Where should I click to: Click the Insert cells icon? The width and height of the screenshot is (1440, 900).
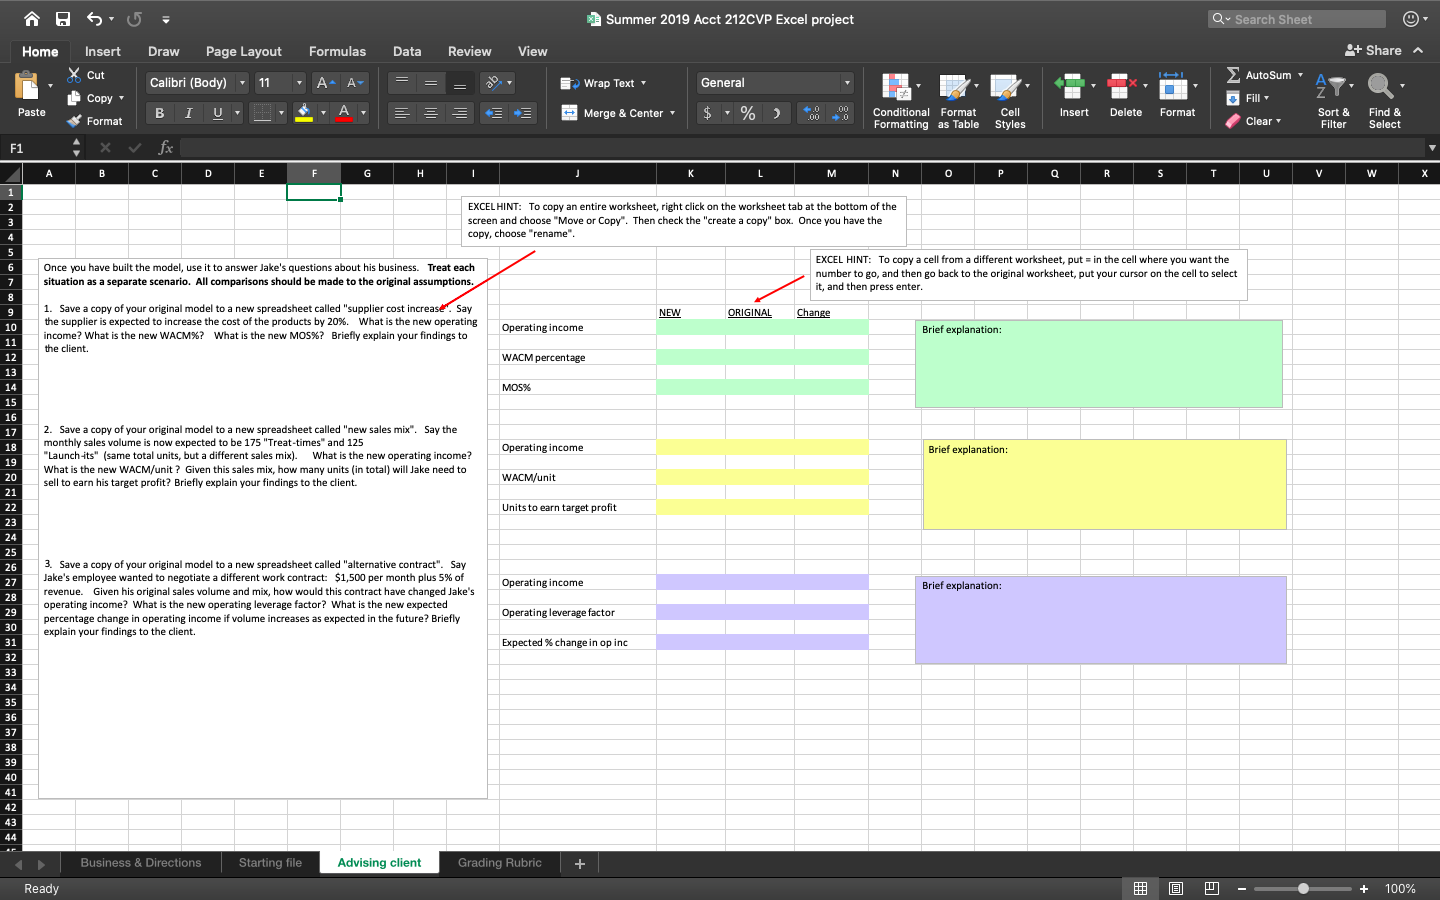click(x=1069, y=87)
